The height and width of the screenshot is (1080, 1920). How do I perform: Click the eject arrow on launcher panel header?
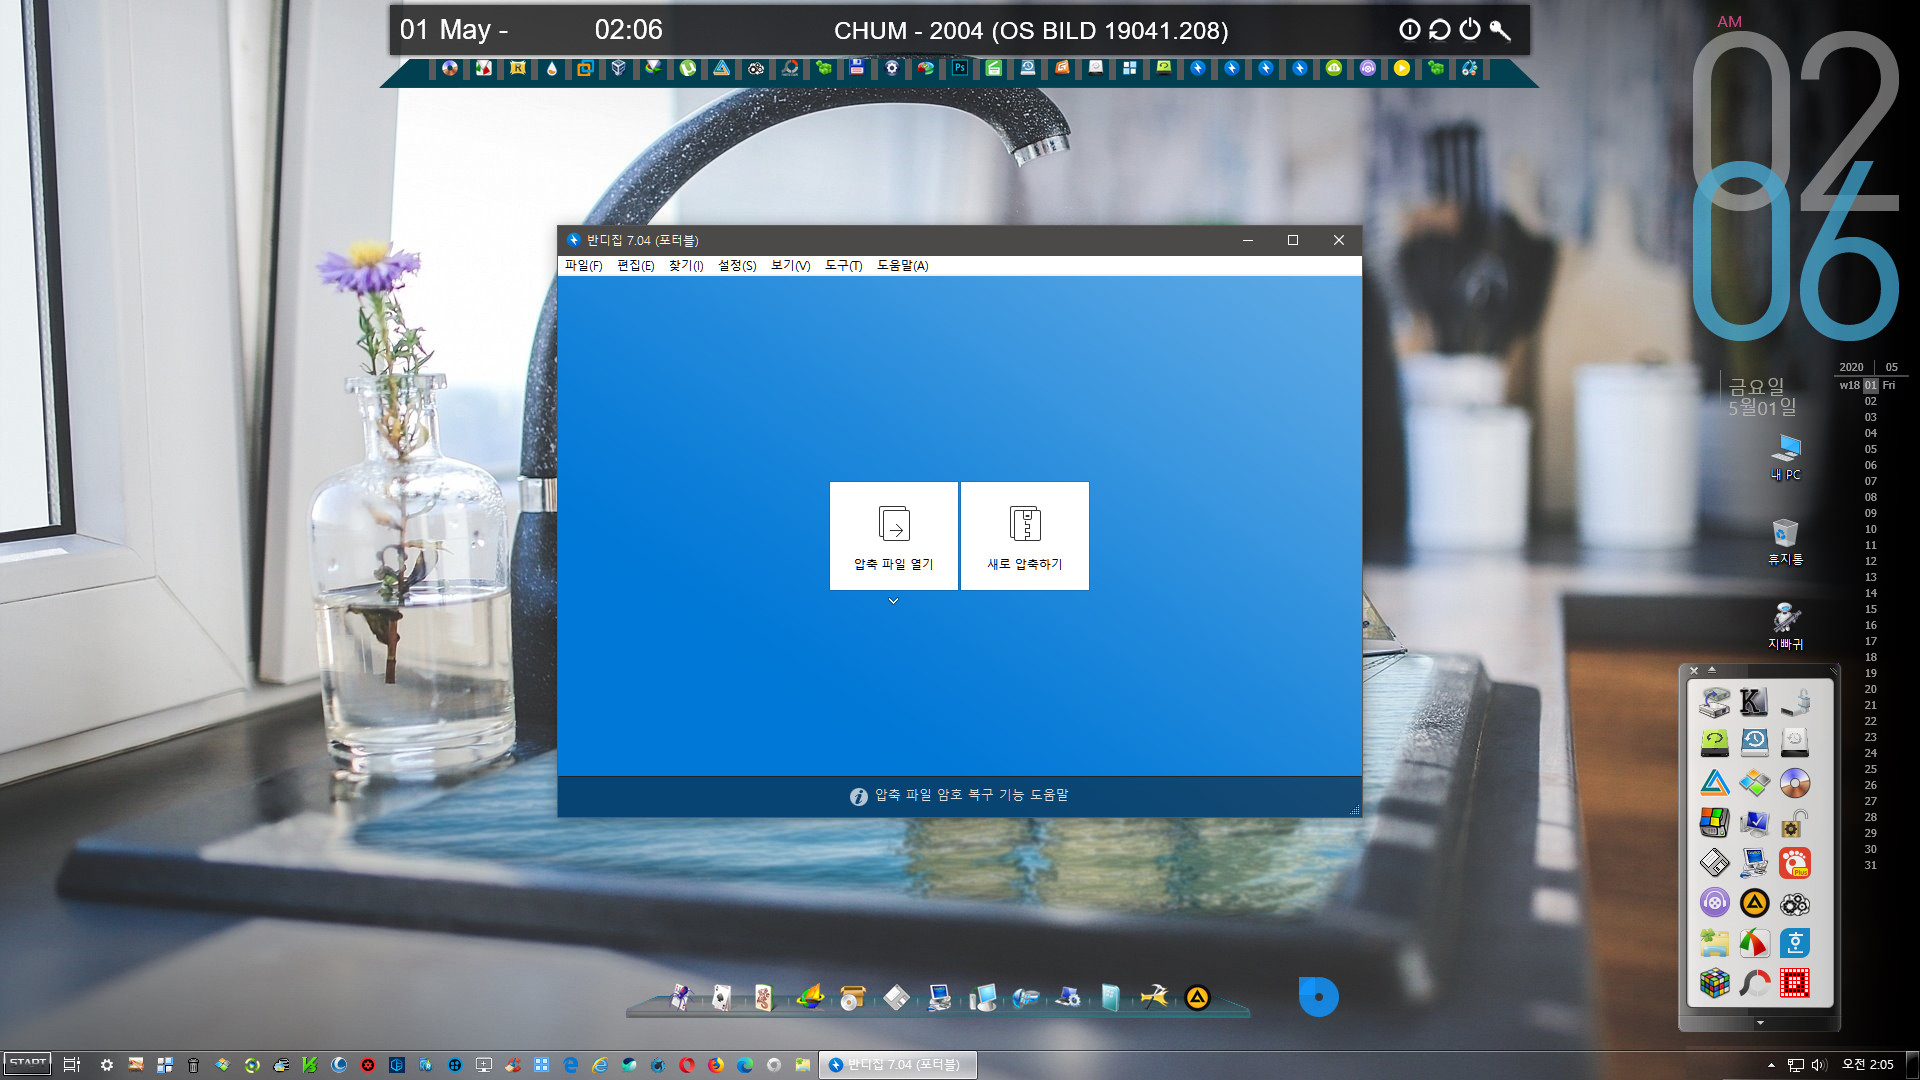tap(1712, 670)
